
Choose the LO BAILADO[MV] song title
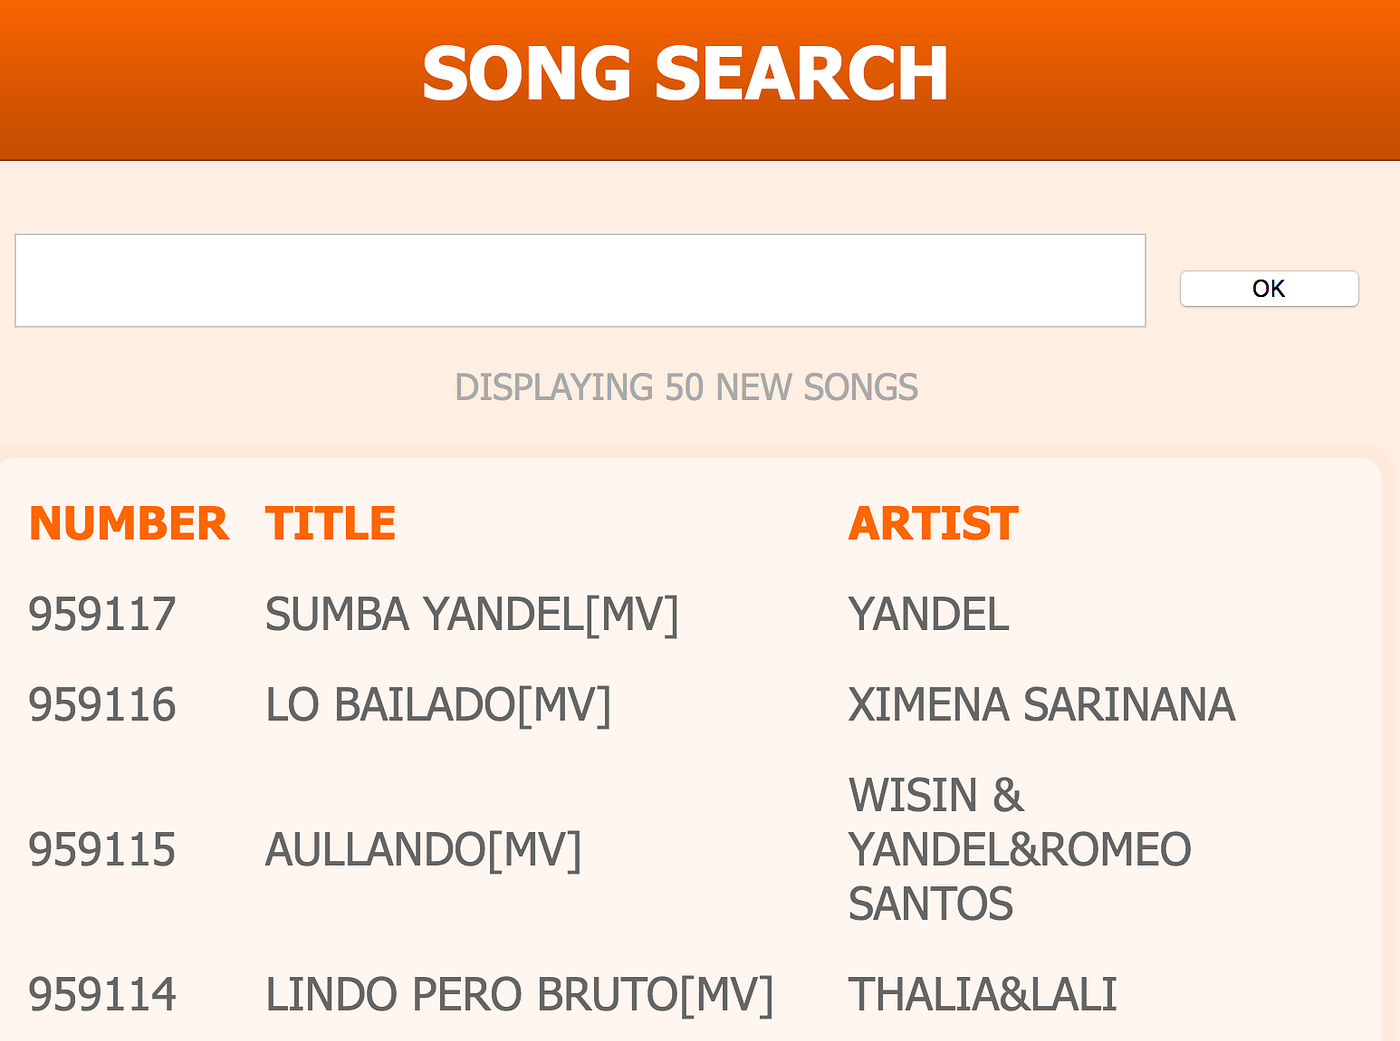click(x=438, y=705)
